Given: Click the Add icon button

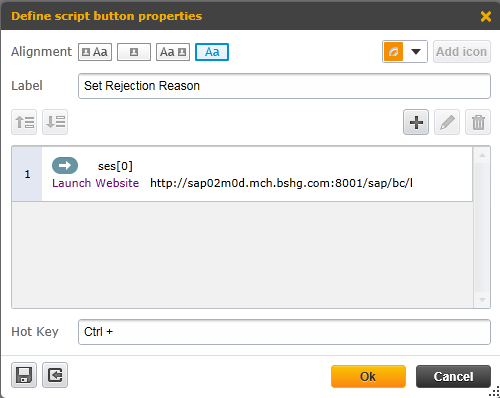Looking at the screenshot, I should click(x=462, y=52).
